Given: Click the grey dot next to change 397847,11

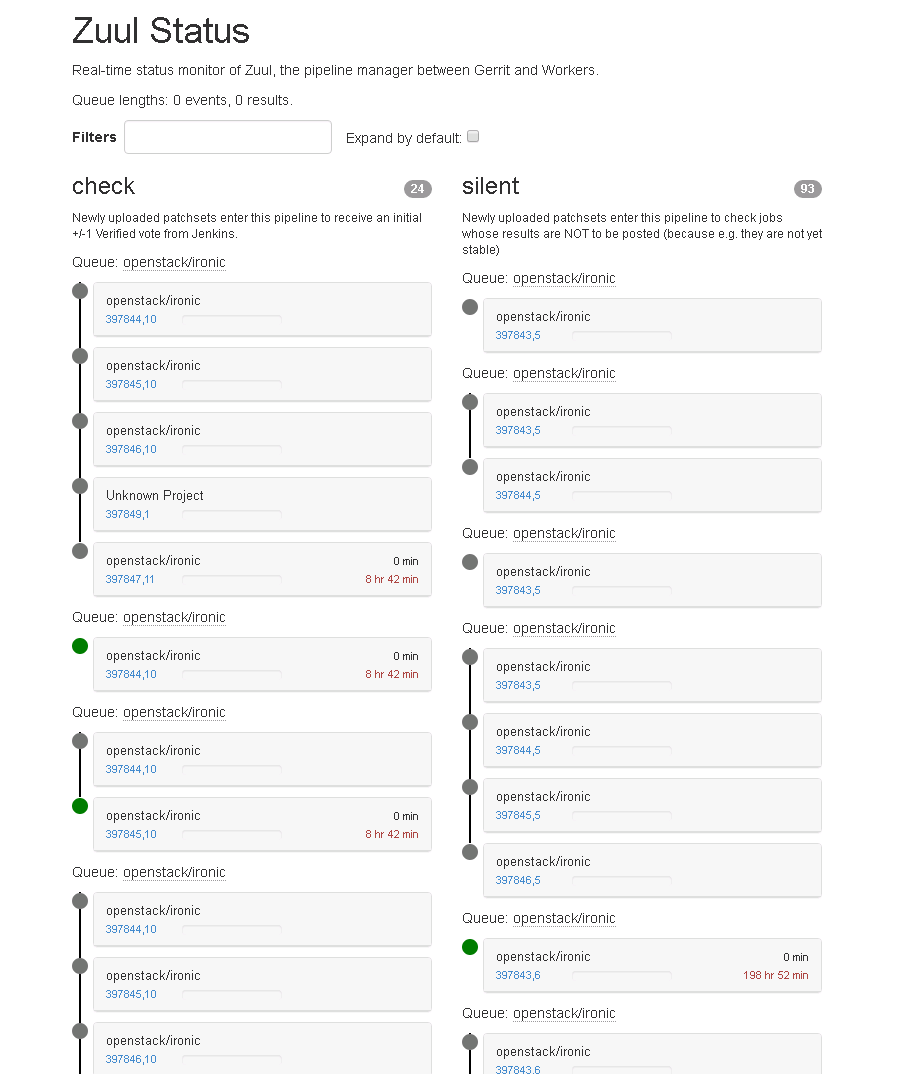Looking at the screenshot, I should [x=80, y=551].
